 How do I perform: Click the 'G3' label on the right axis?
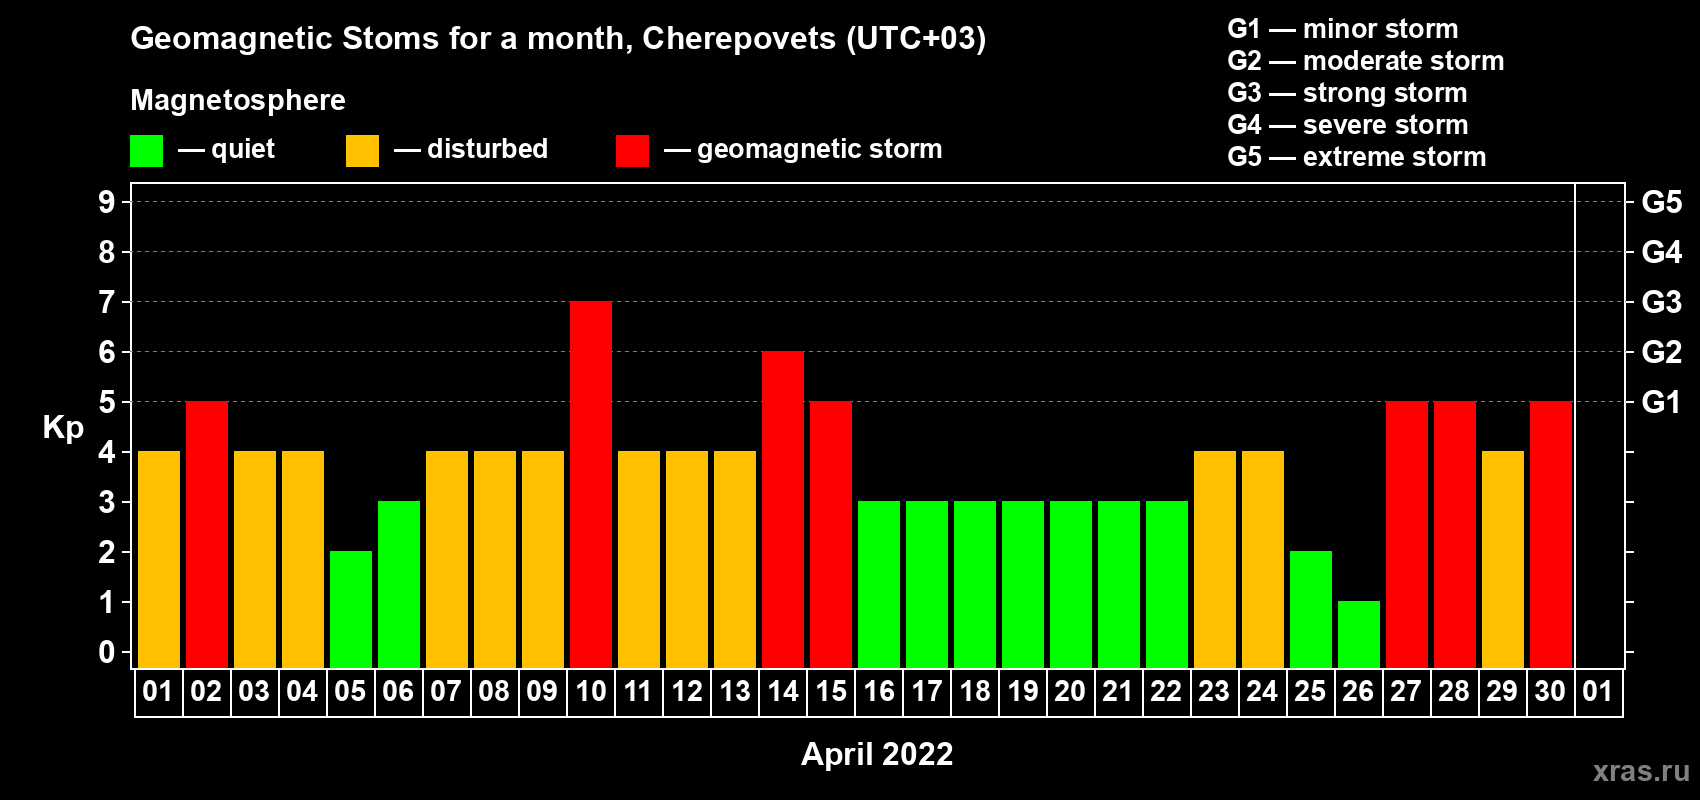(x=1662, y=302)
